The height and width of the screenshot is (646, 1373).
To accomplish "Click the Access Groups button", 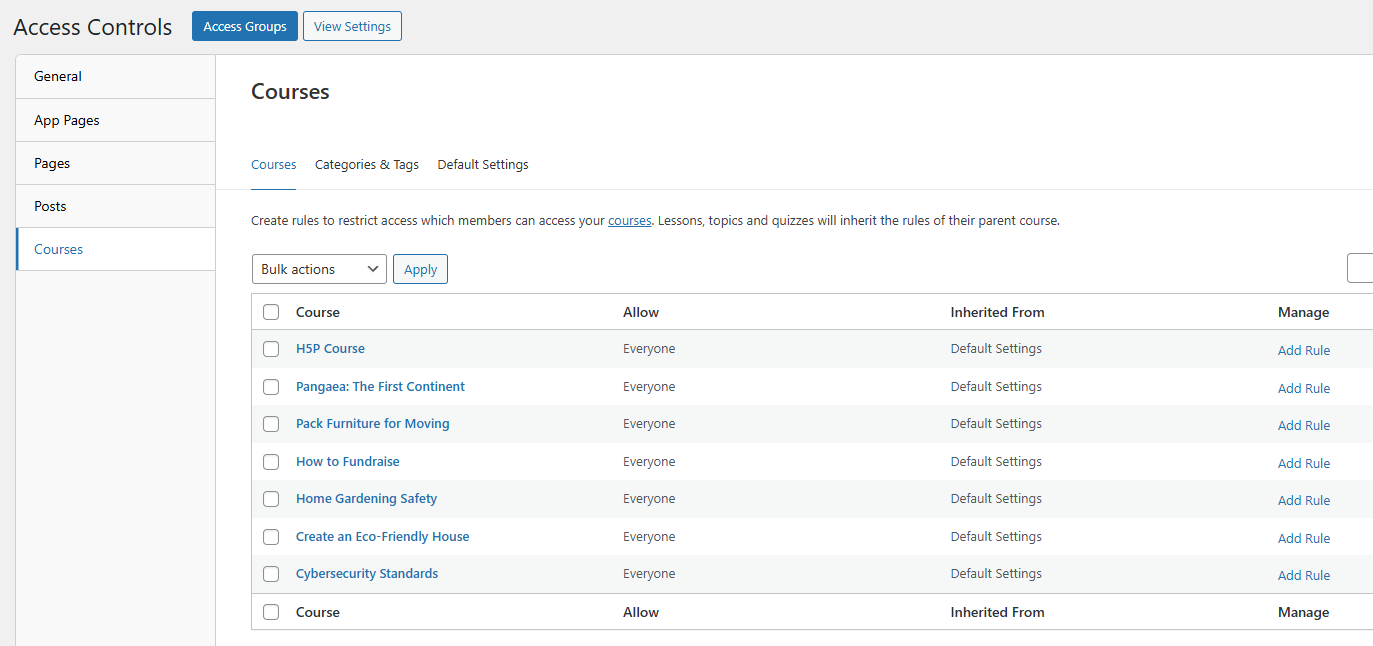I will 244,26.
